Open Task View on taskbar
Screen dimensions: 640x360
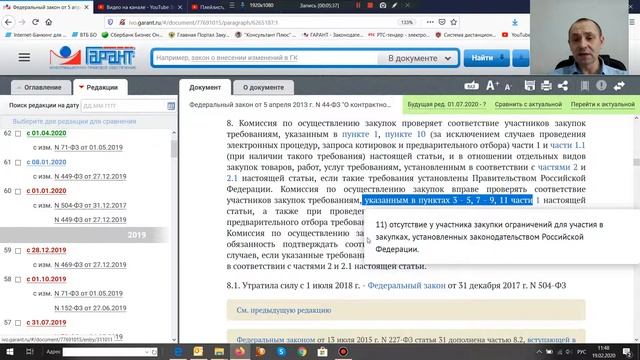click(29, 351)
